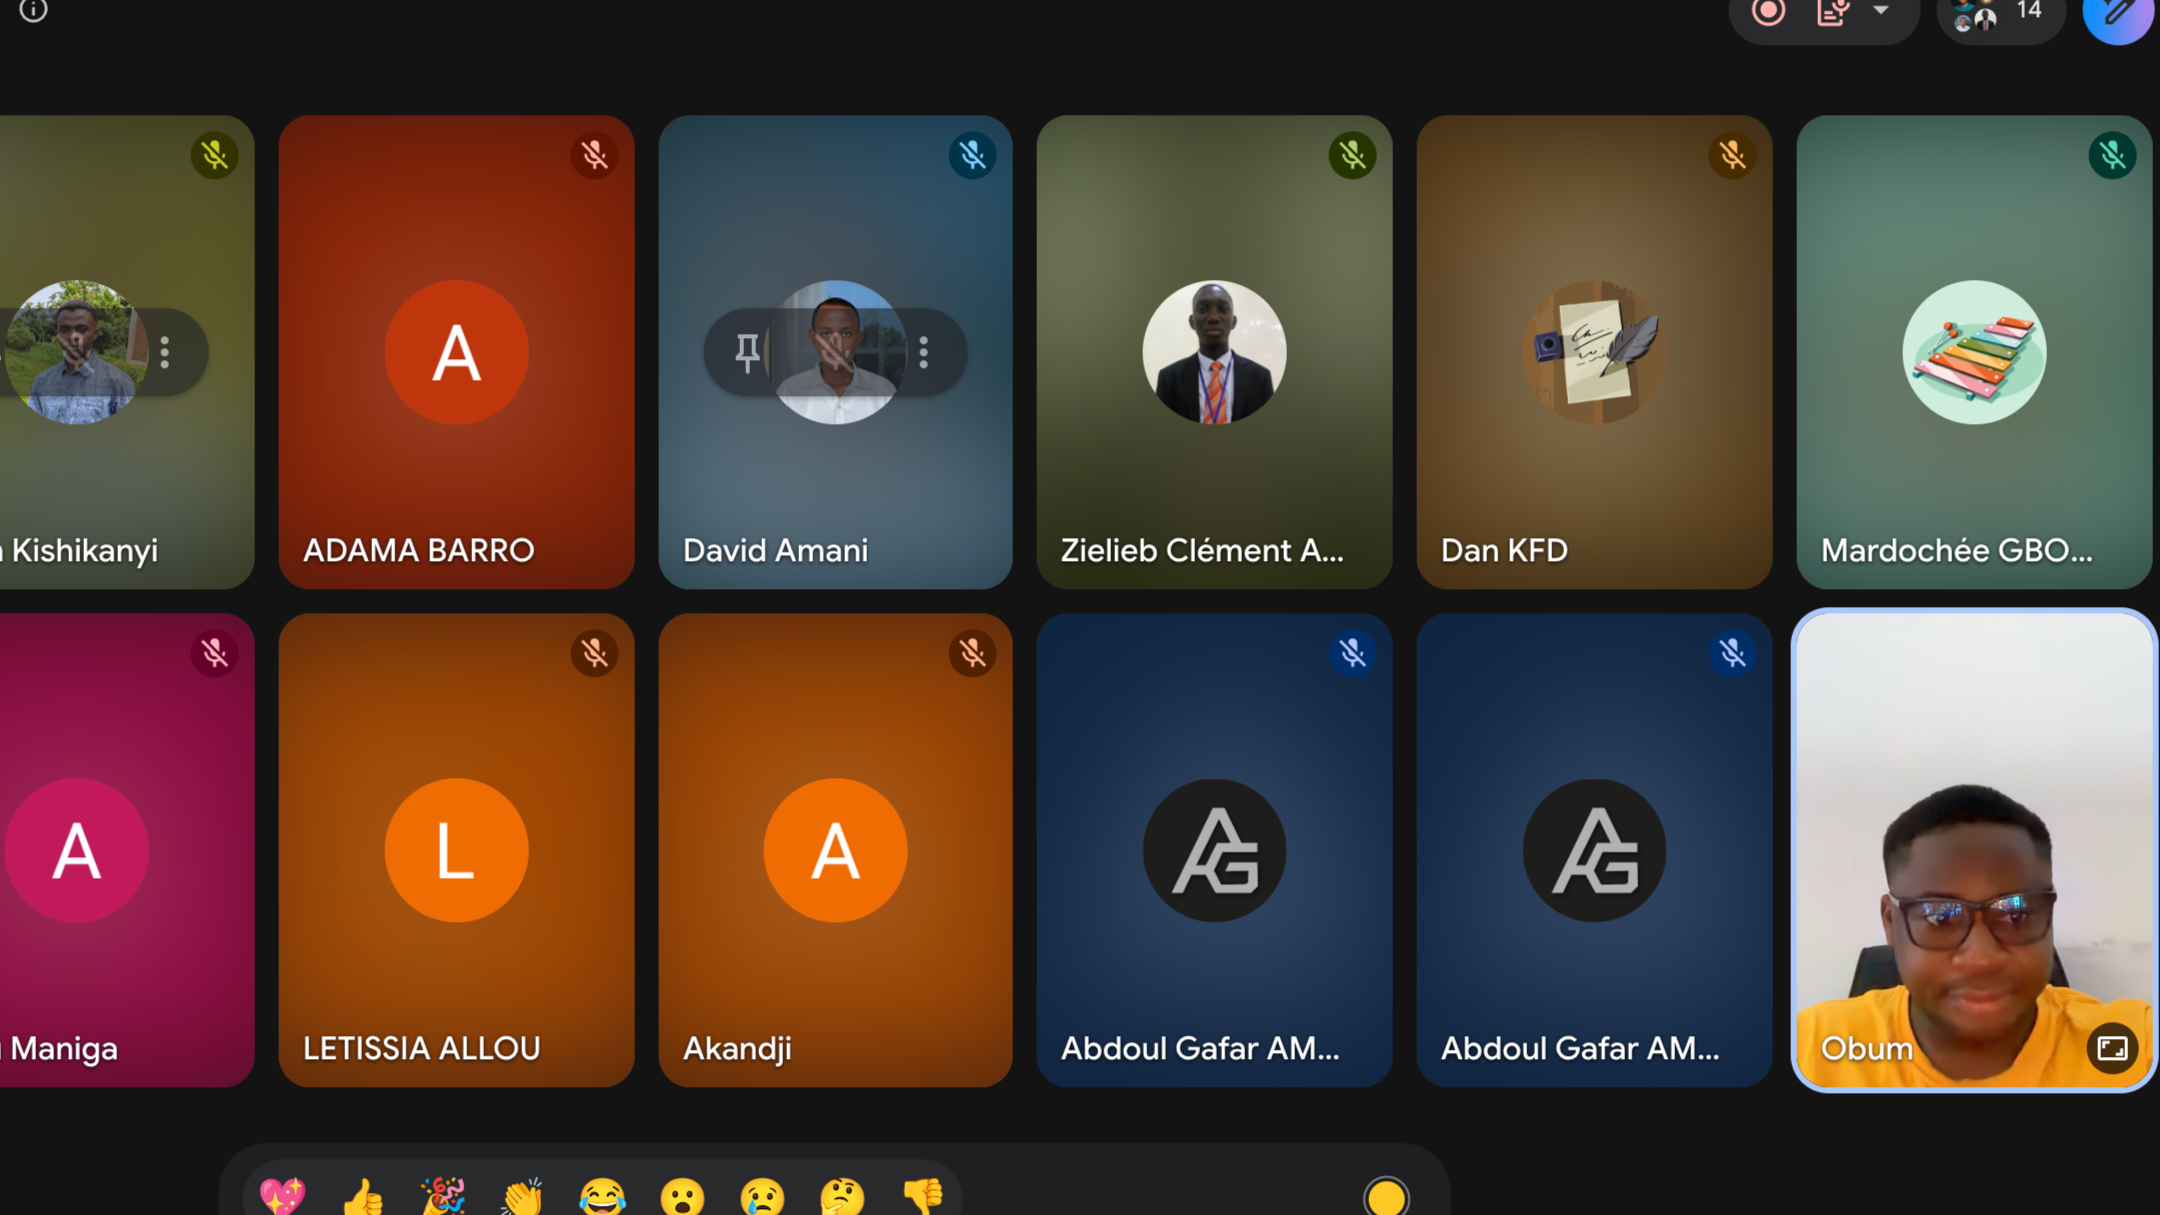This screenshot has height=1215, width=2160.
Task: Open the meeting notes icon
Action: [x=1832, y=12]
